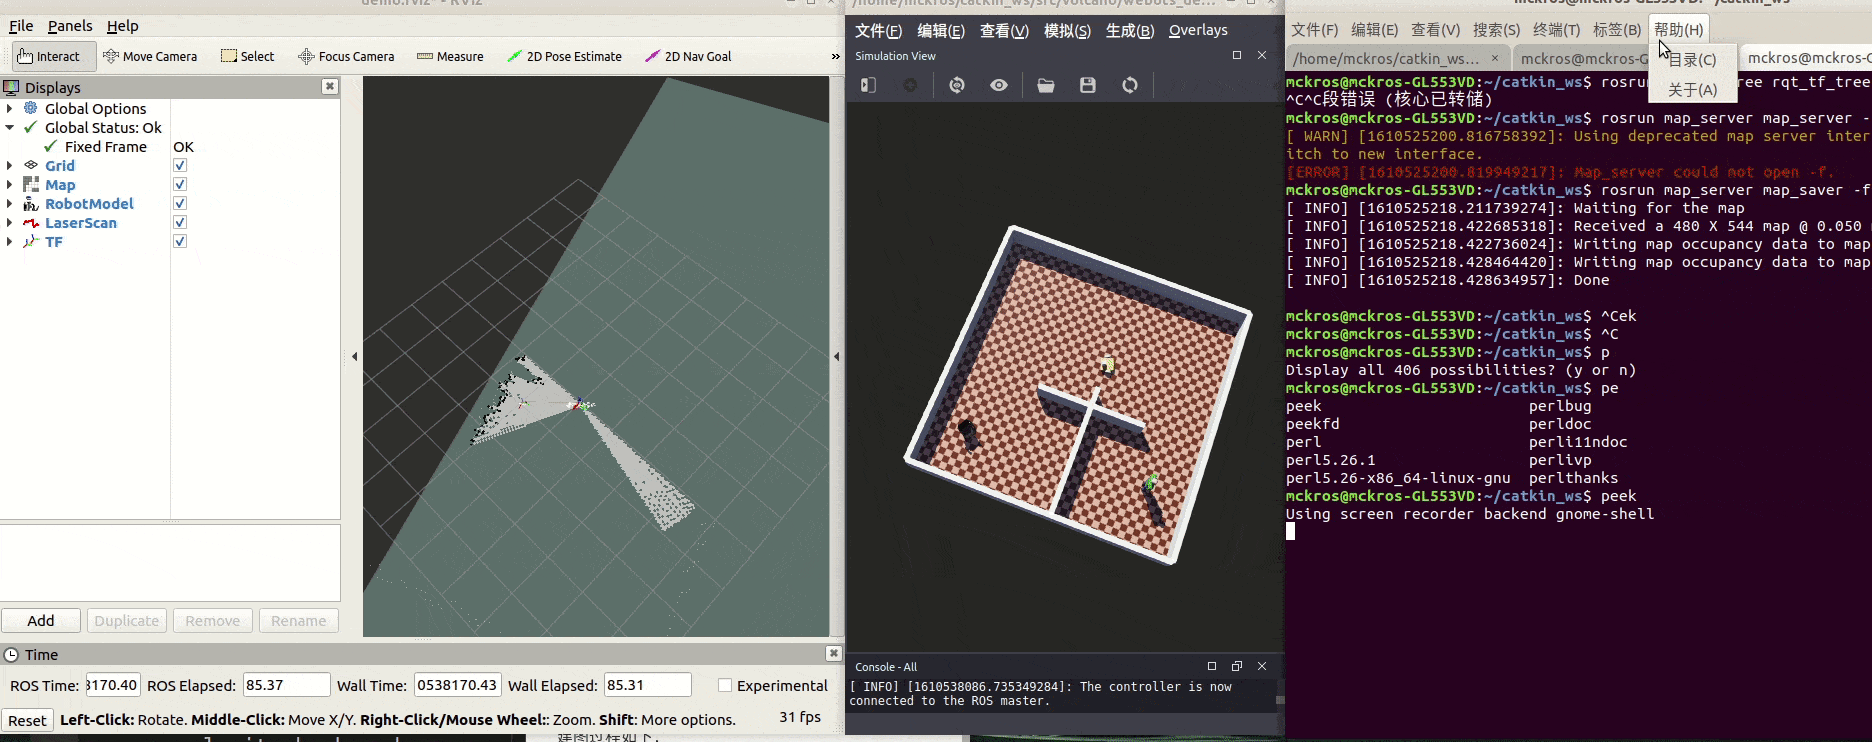
Task: Click the Wall Elapsed field
Action: [648, 685]
